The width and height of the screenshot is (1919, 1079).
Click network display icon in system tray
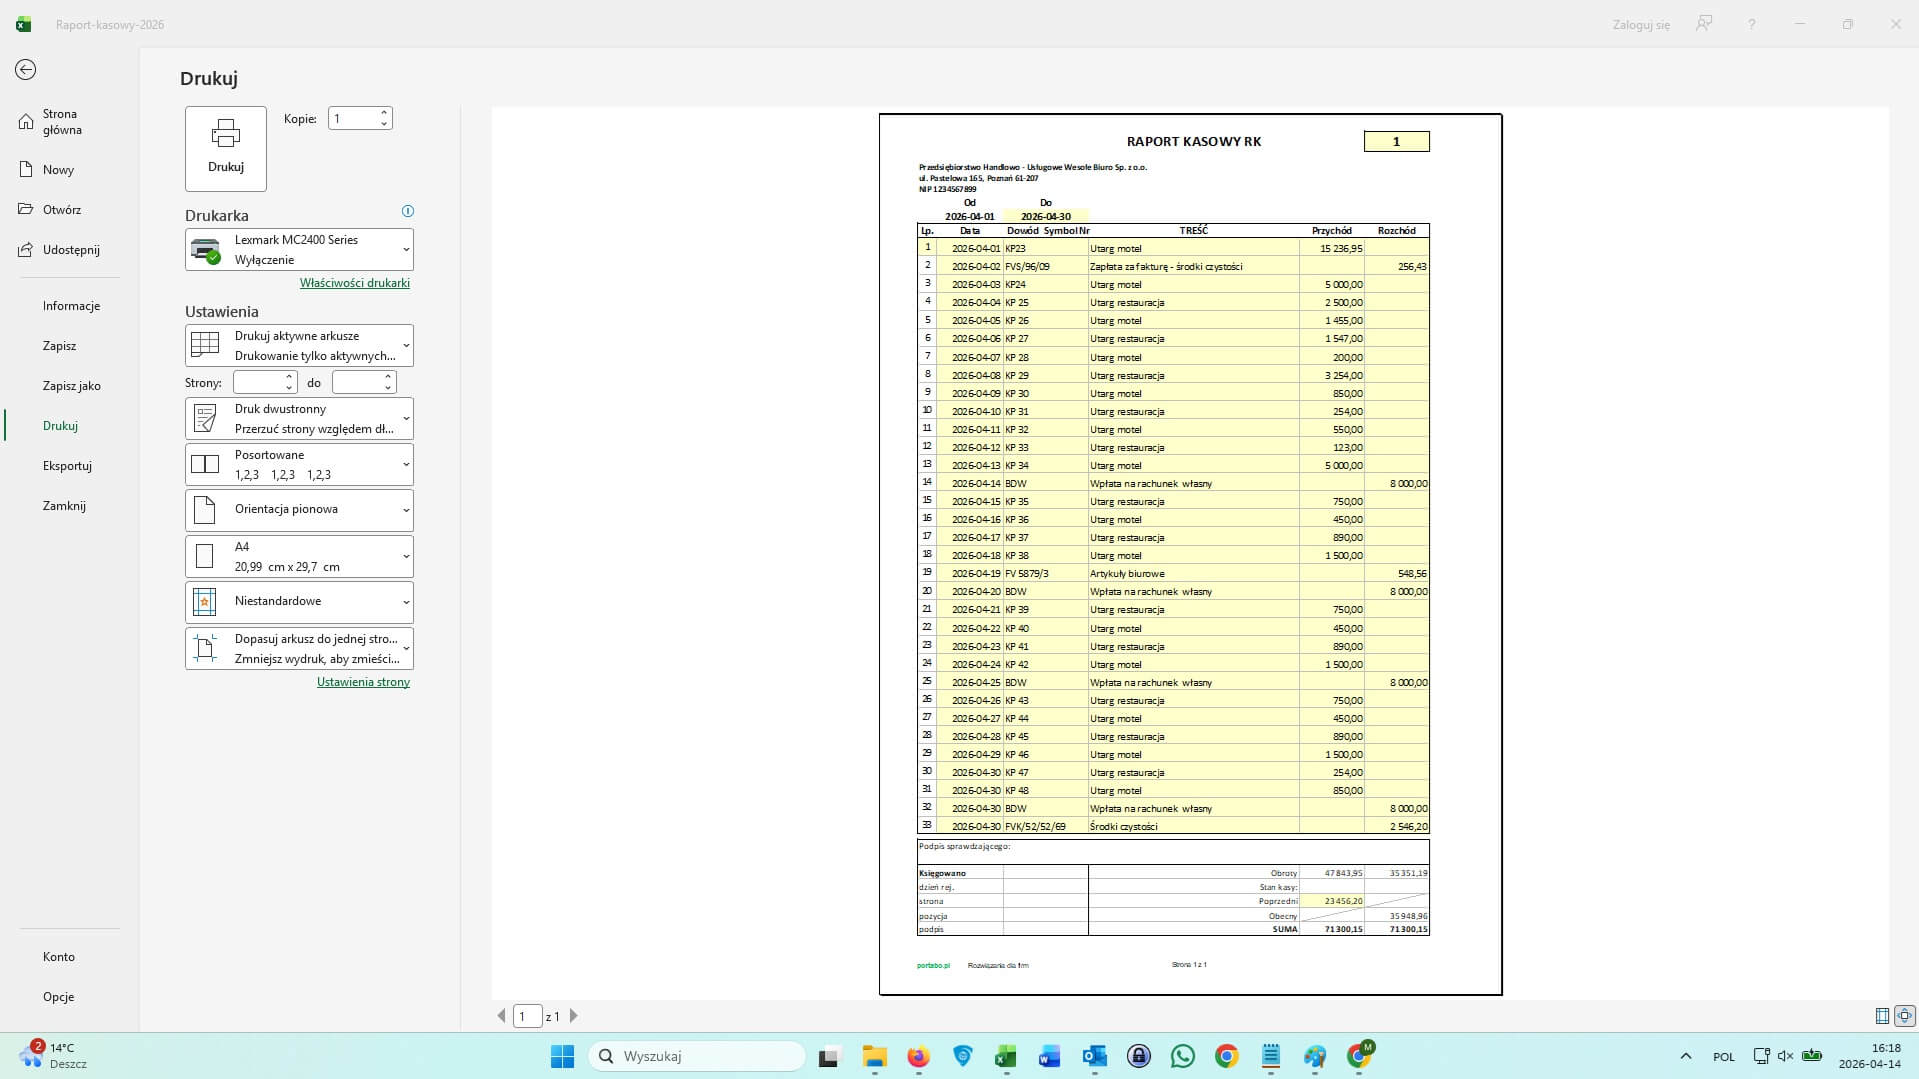tap(1762, 1056)
